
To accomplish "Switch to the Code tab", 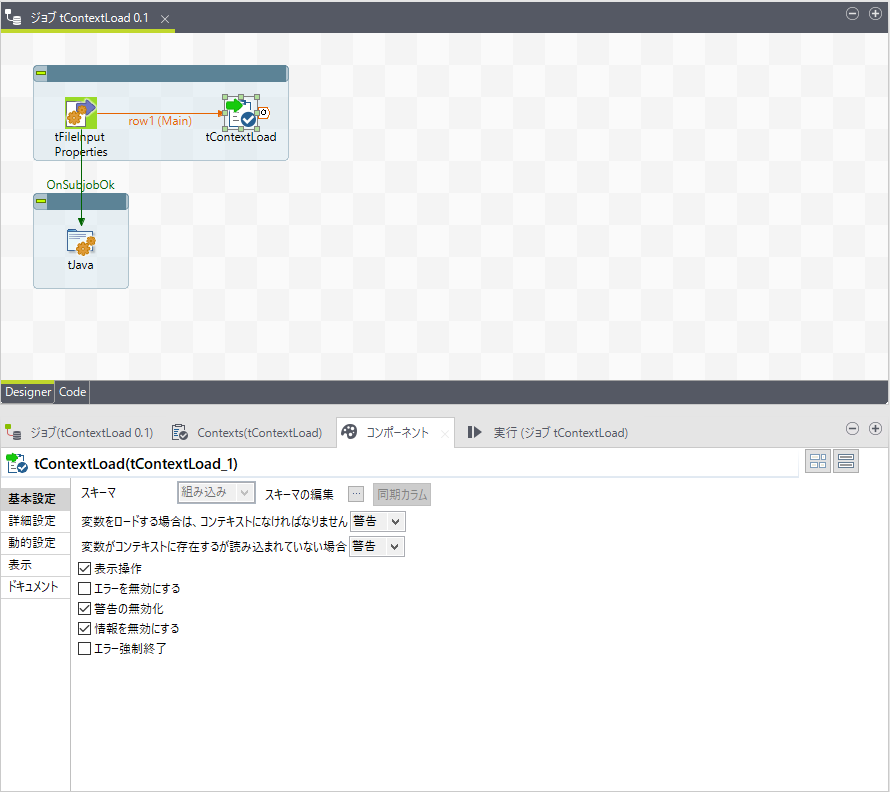I will click(x=71, y=392).
